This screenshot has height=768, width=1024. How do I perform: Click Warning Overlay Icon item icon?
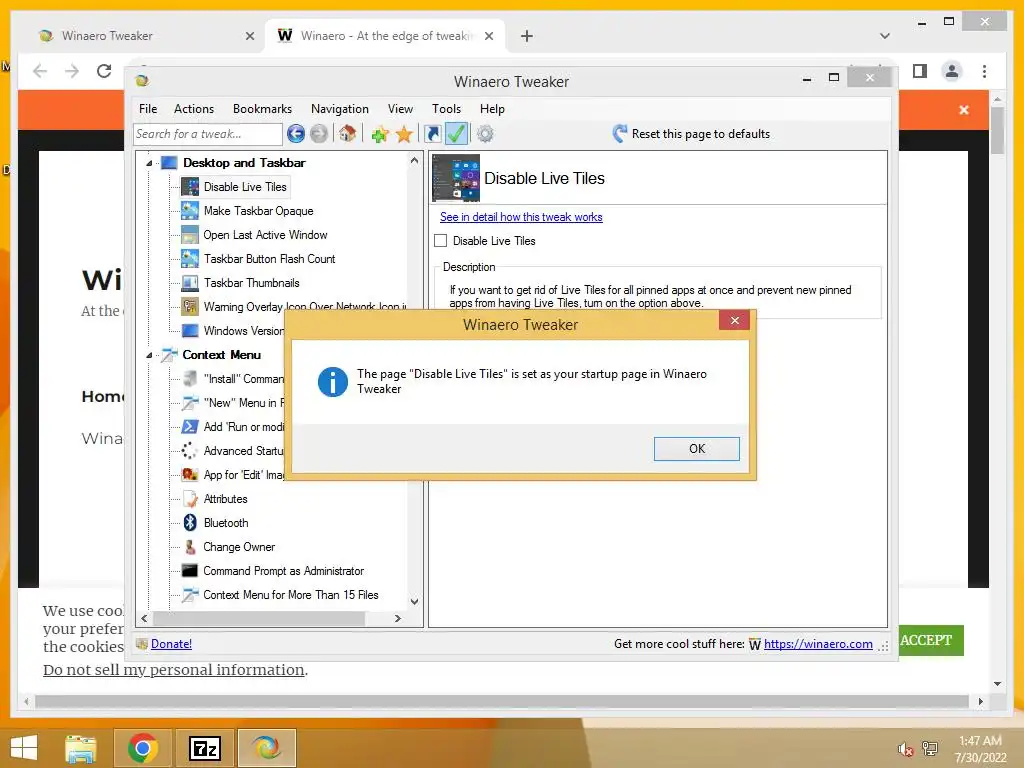[190, 306]
